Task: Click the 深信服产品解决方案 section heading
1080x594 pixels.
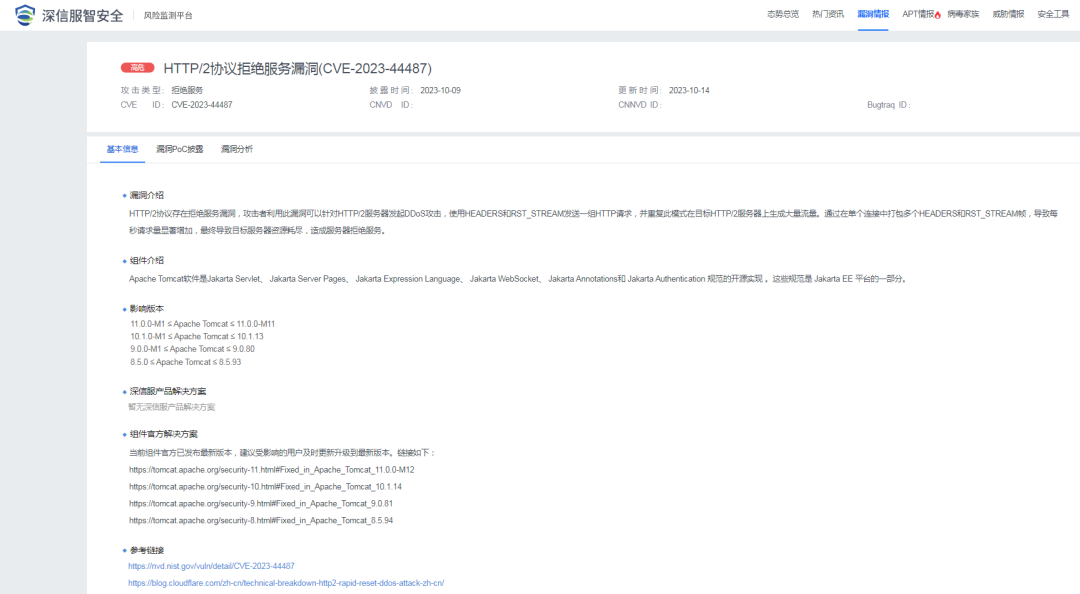Action: tap(167, 391)
